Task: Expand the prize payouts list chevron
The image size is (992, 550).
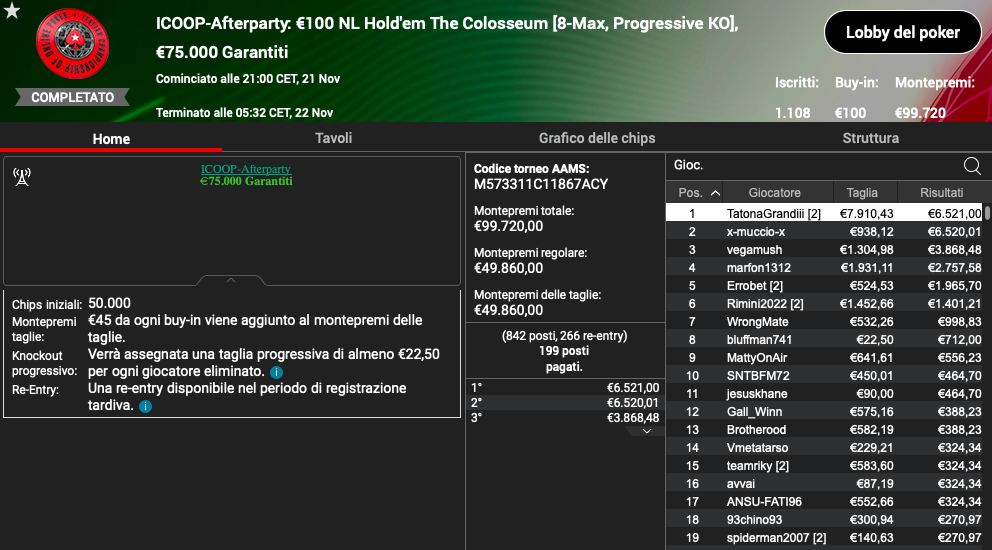Action: click(647, 431)
